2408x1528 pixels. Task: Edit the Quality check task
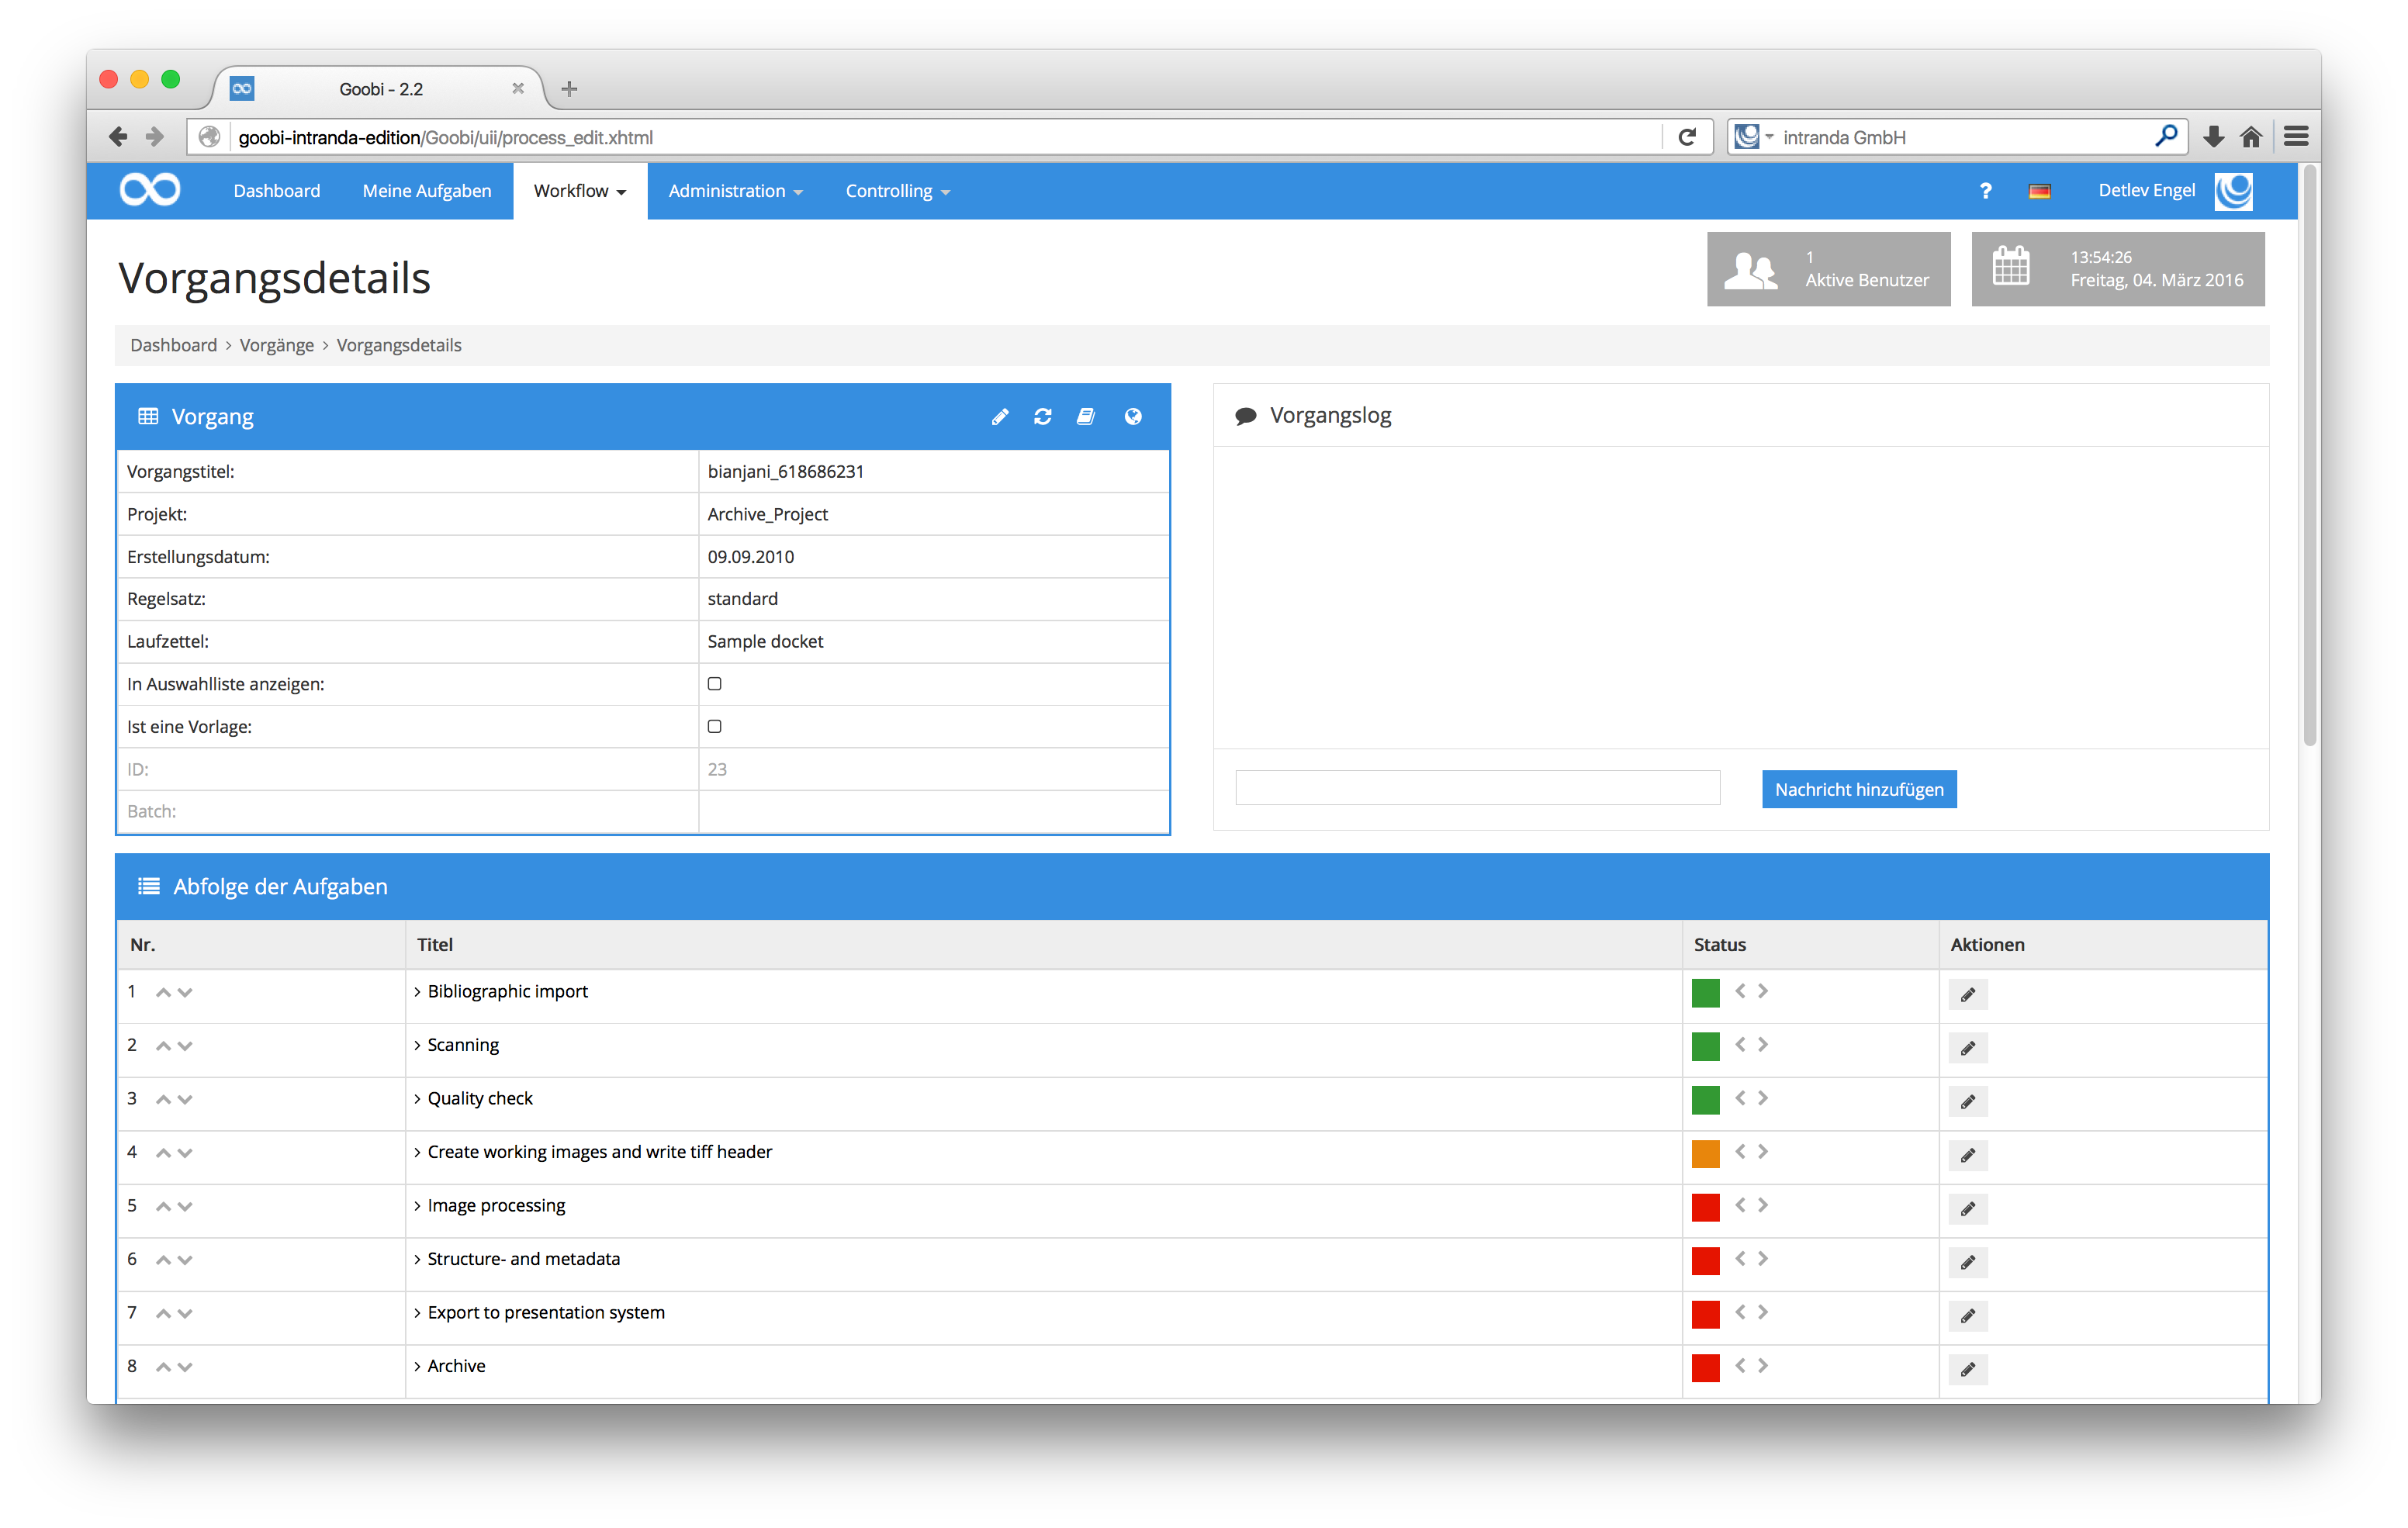1968,1102
